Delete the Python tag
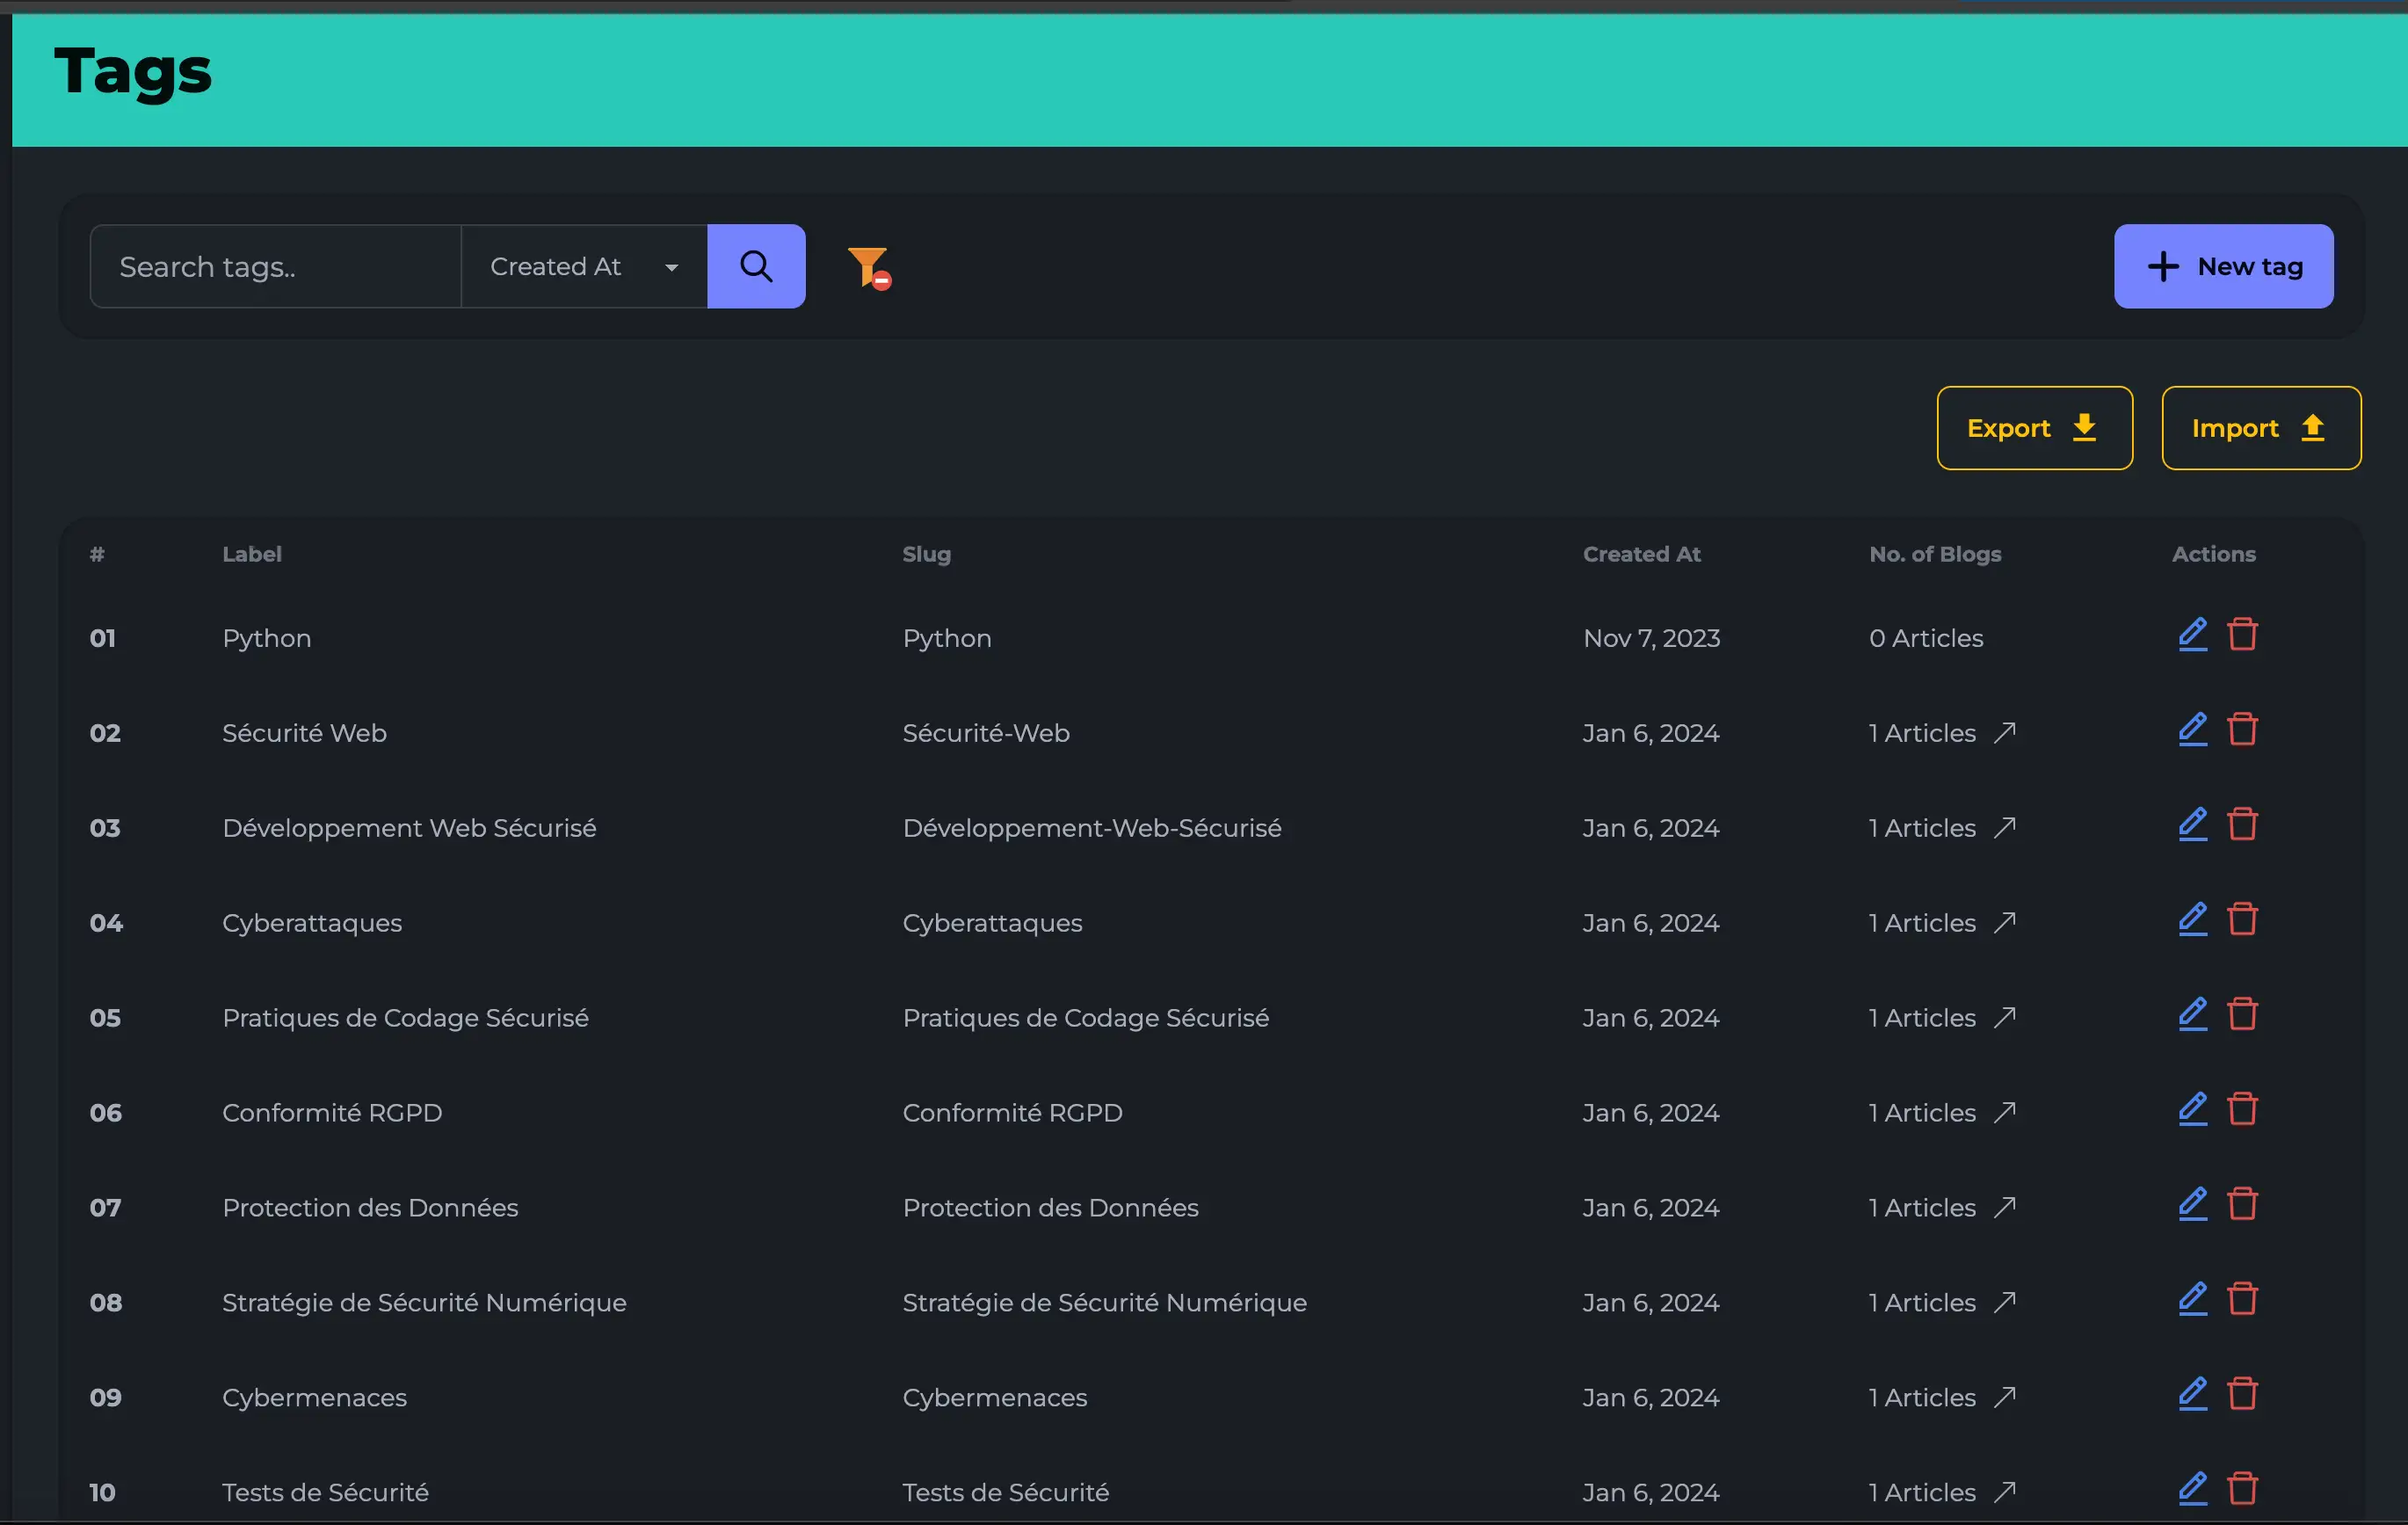 click(x=2242, y=635)
